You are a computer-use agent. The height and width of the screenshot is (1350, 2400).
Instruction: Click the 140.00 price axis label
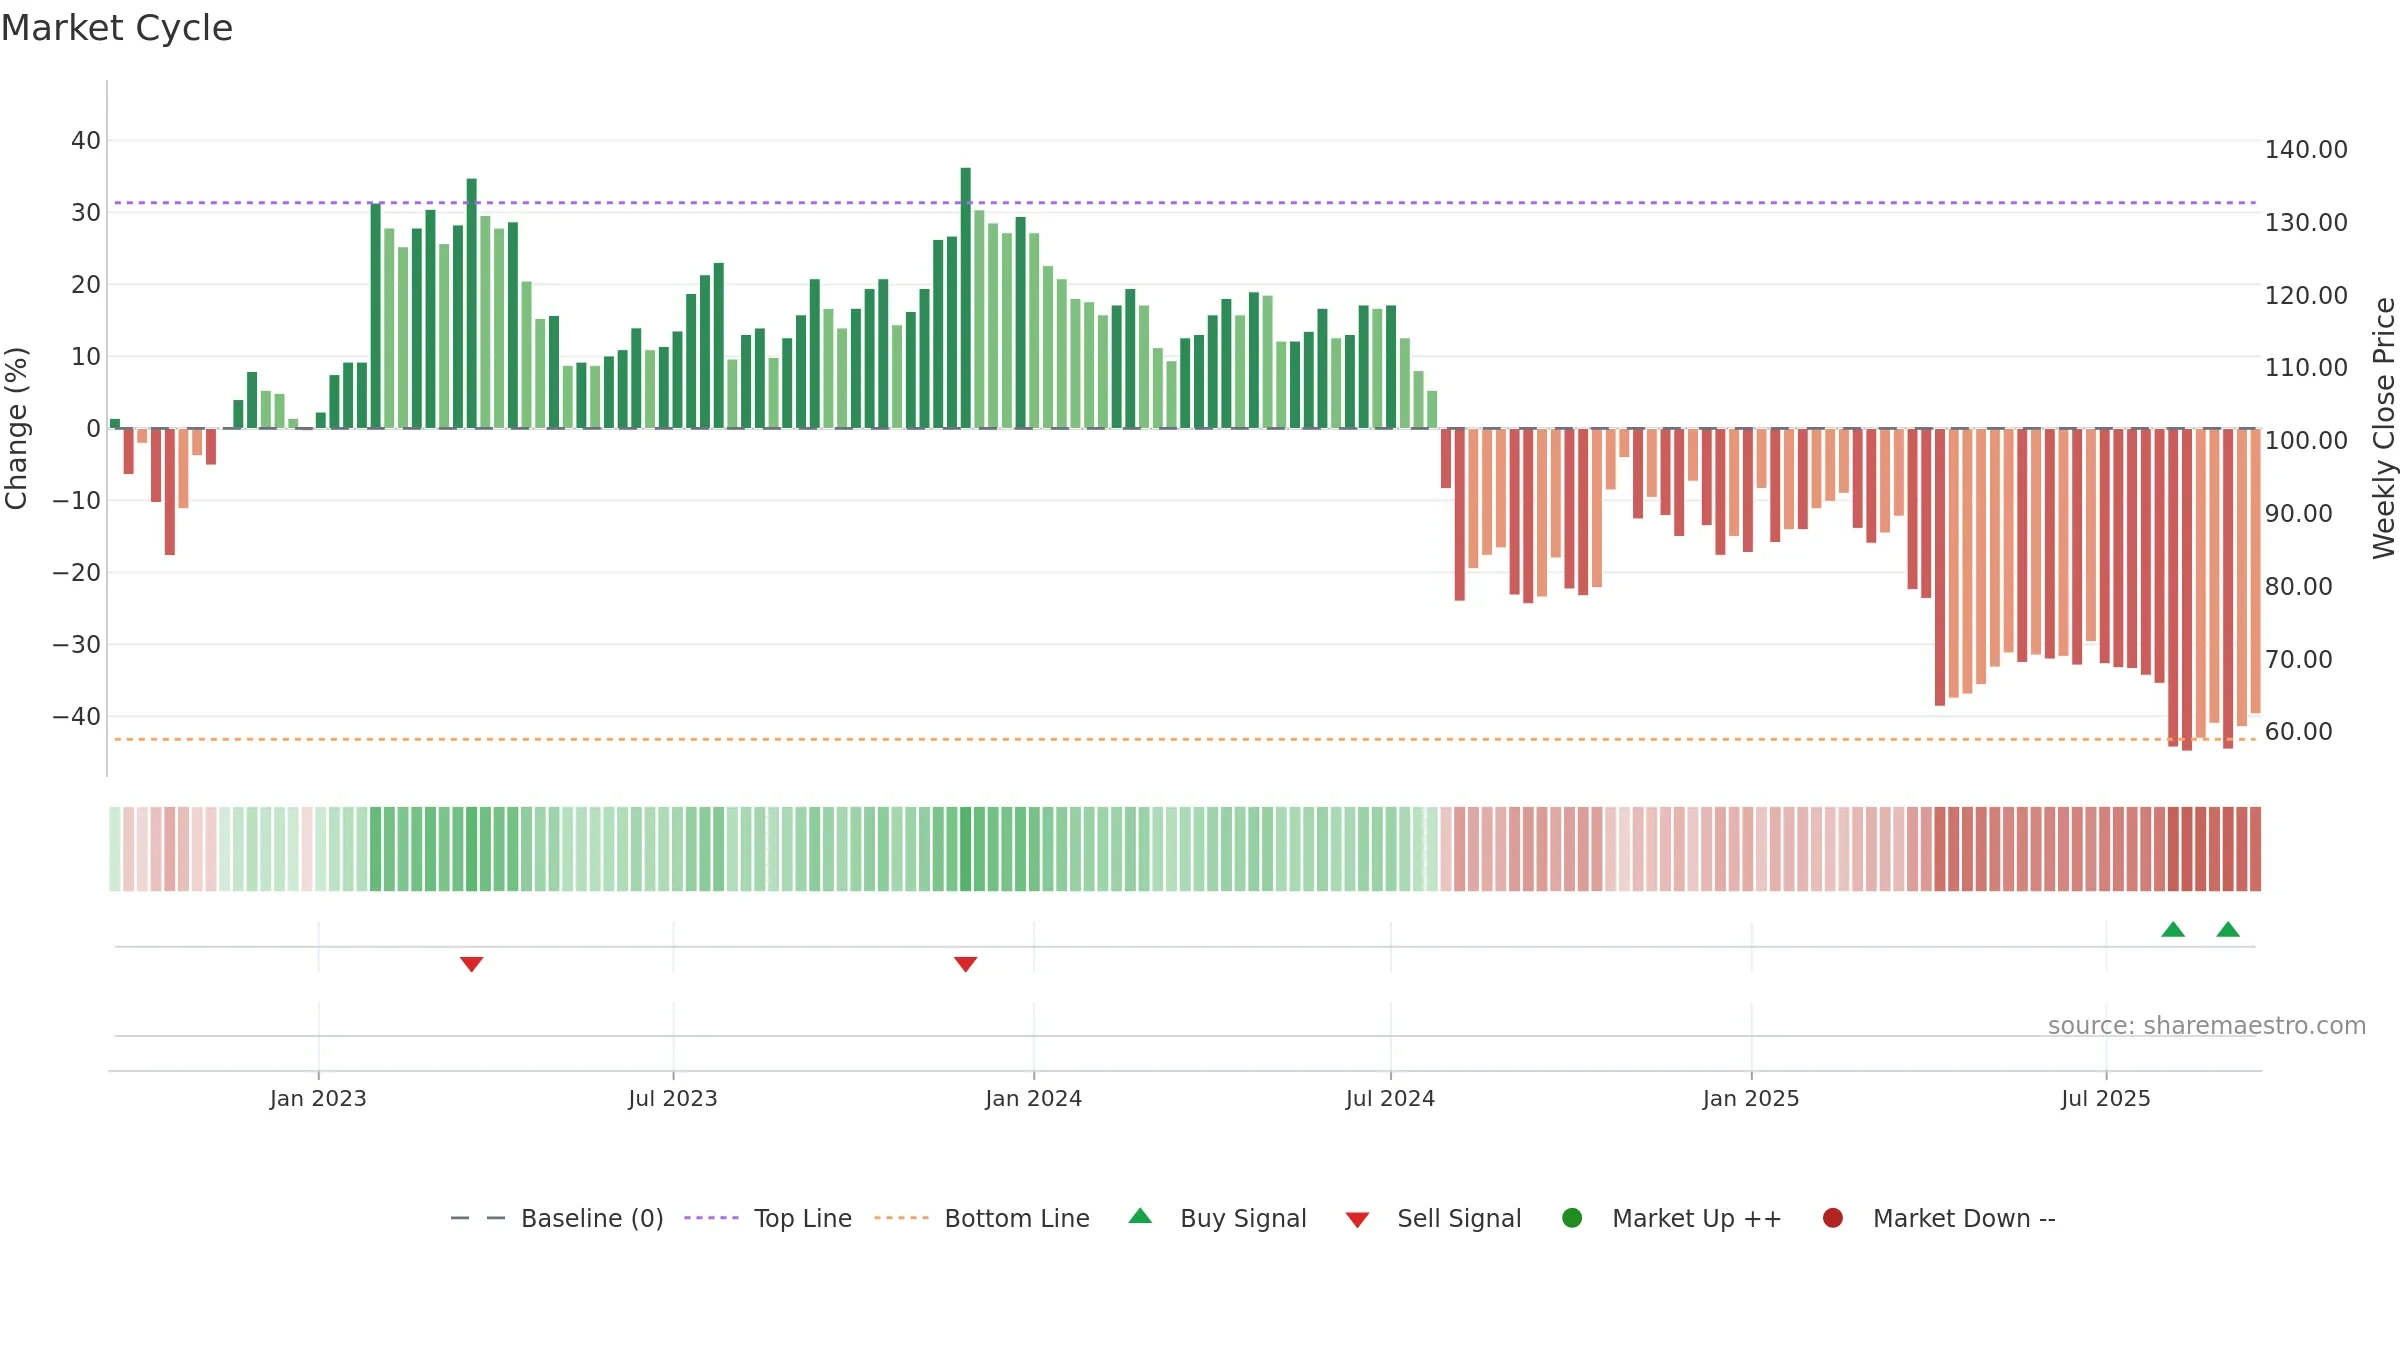[x=2306, y=150]
